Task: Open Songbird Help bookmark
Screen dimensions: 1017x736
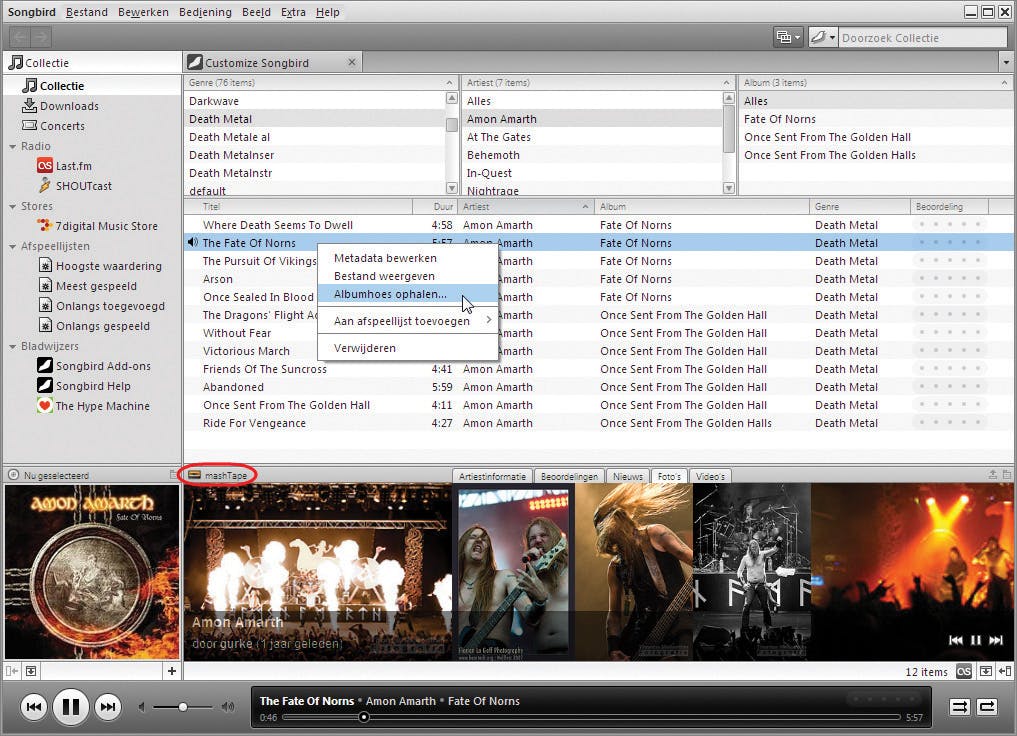Action: click(x=84, y=386)
